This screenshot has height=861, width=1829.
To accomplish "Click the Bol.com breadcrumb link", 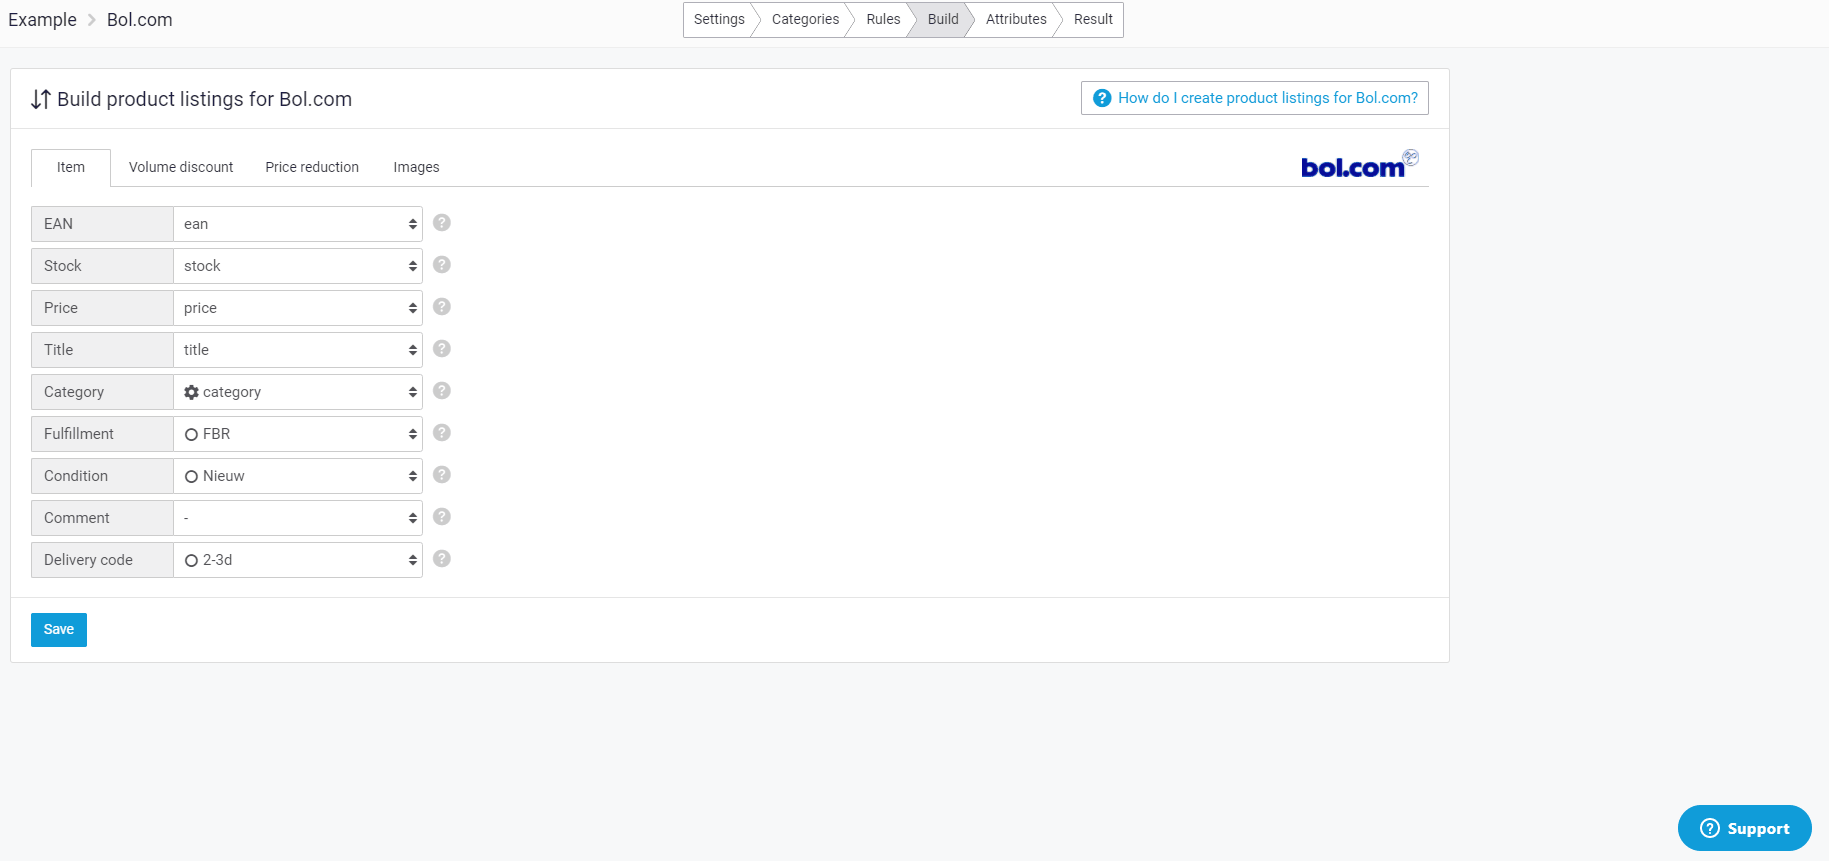I will pyautogui.click(x=140, y=20).
